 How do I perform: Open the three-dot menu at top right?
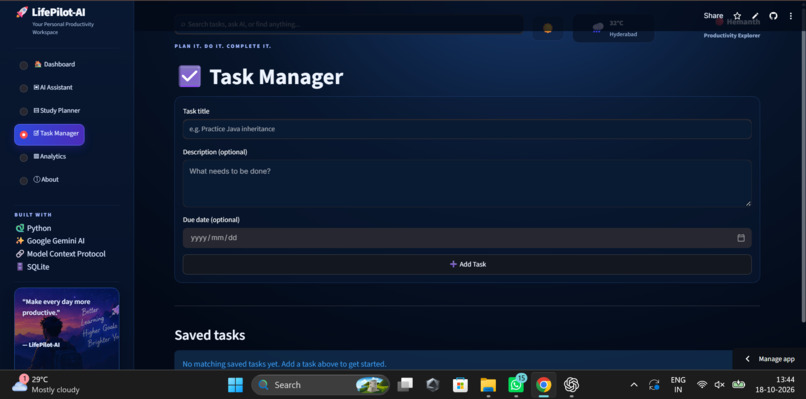[x=791, y=16]
